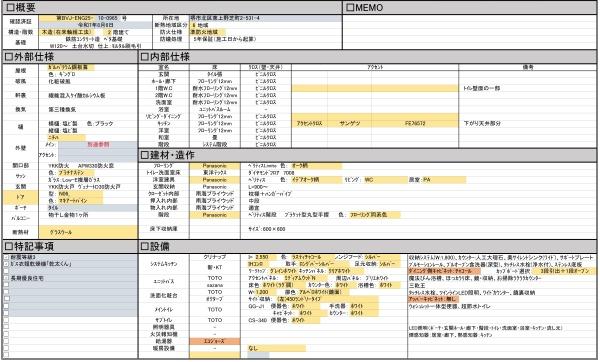The width and height of the screenshot is (600, 362).
Task: Select the 火災報知機 row label
Action: pos(164,334)
